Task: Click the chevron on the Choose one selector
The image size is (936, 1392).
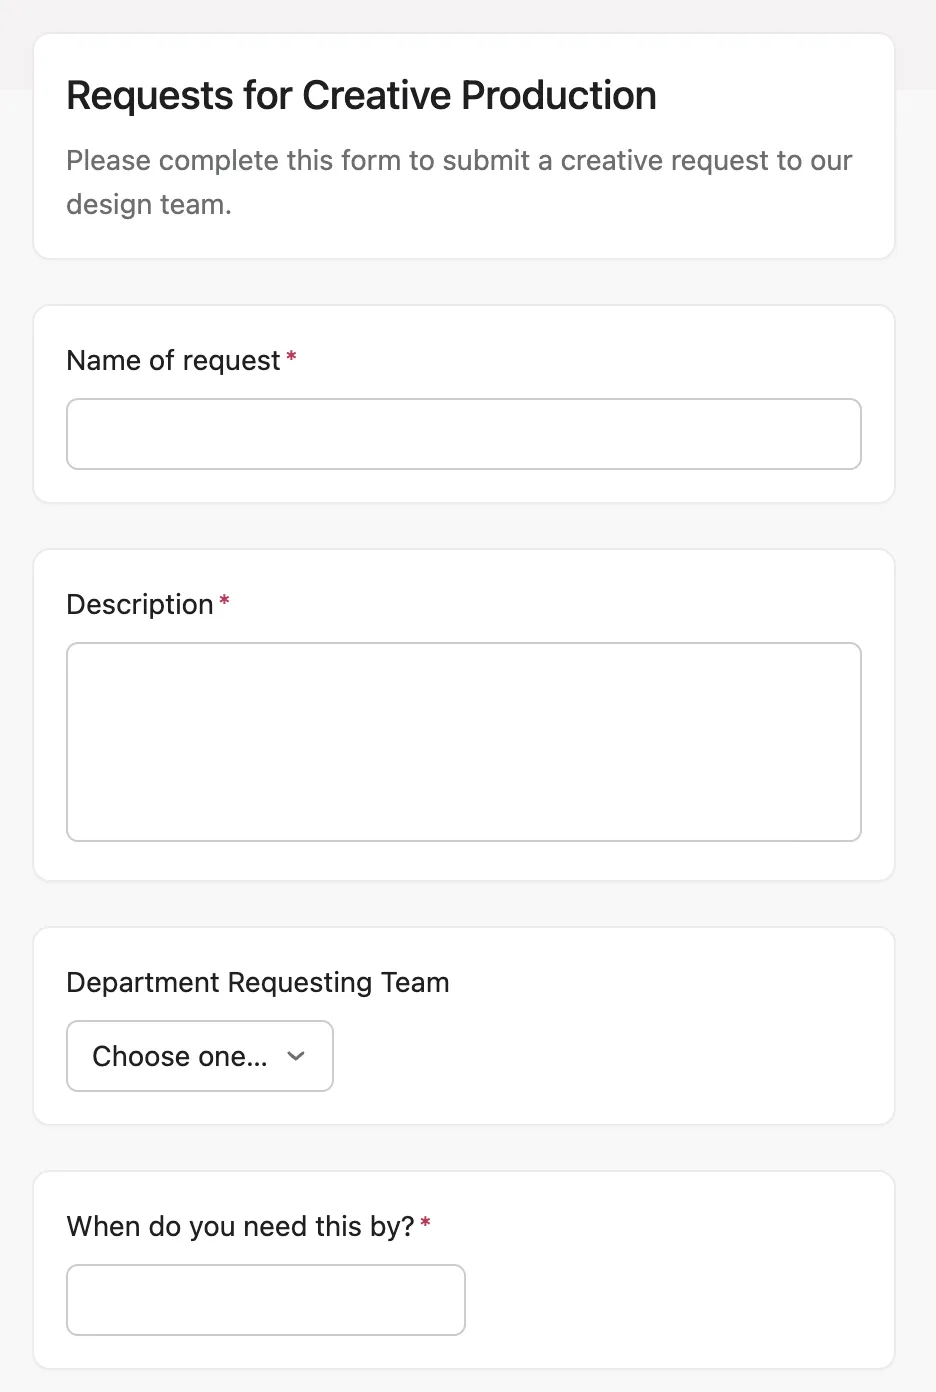Action: (x=296, y=1056)
